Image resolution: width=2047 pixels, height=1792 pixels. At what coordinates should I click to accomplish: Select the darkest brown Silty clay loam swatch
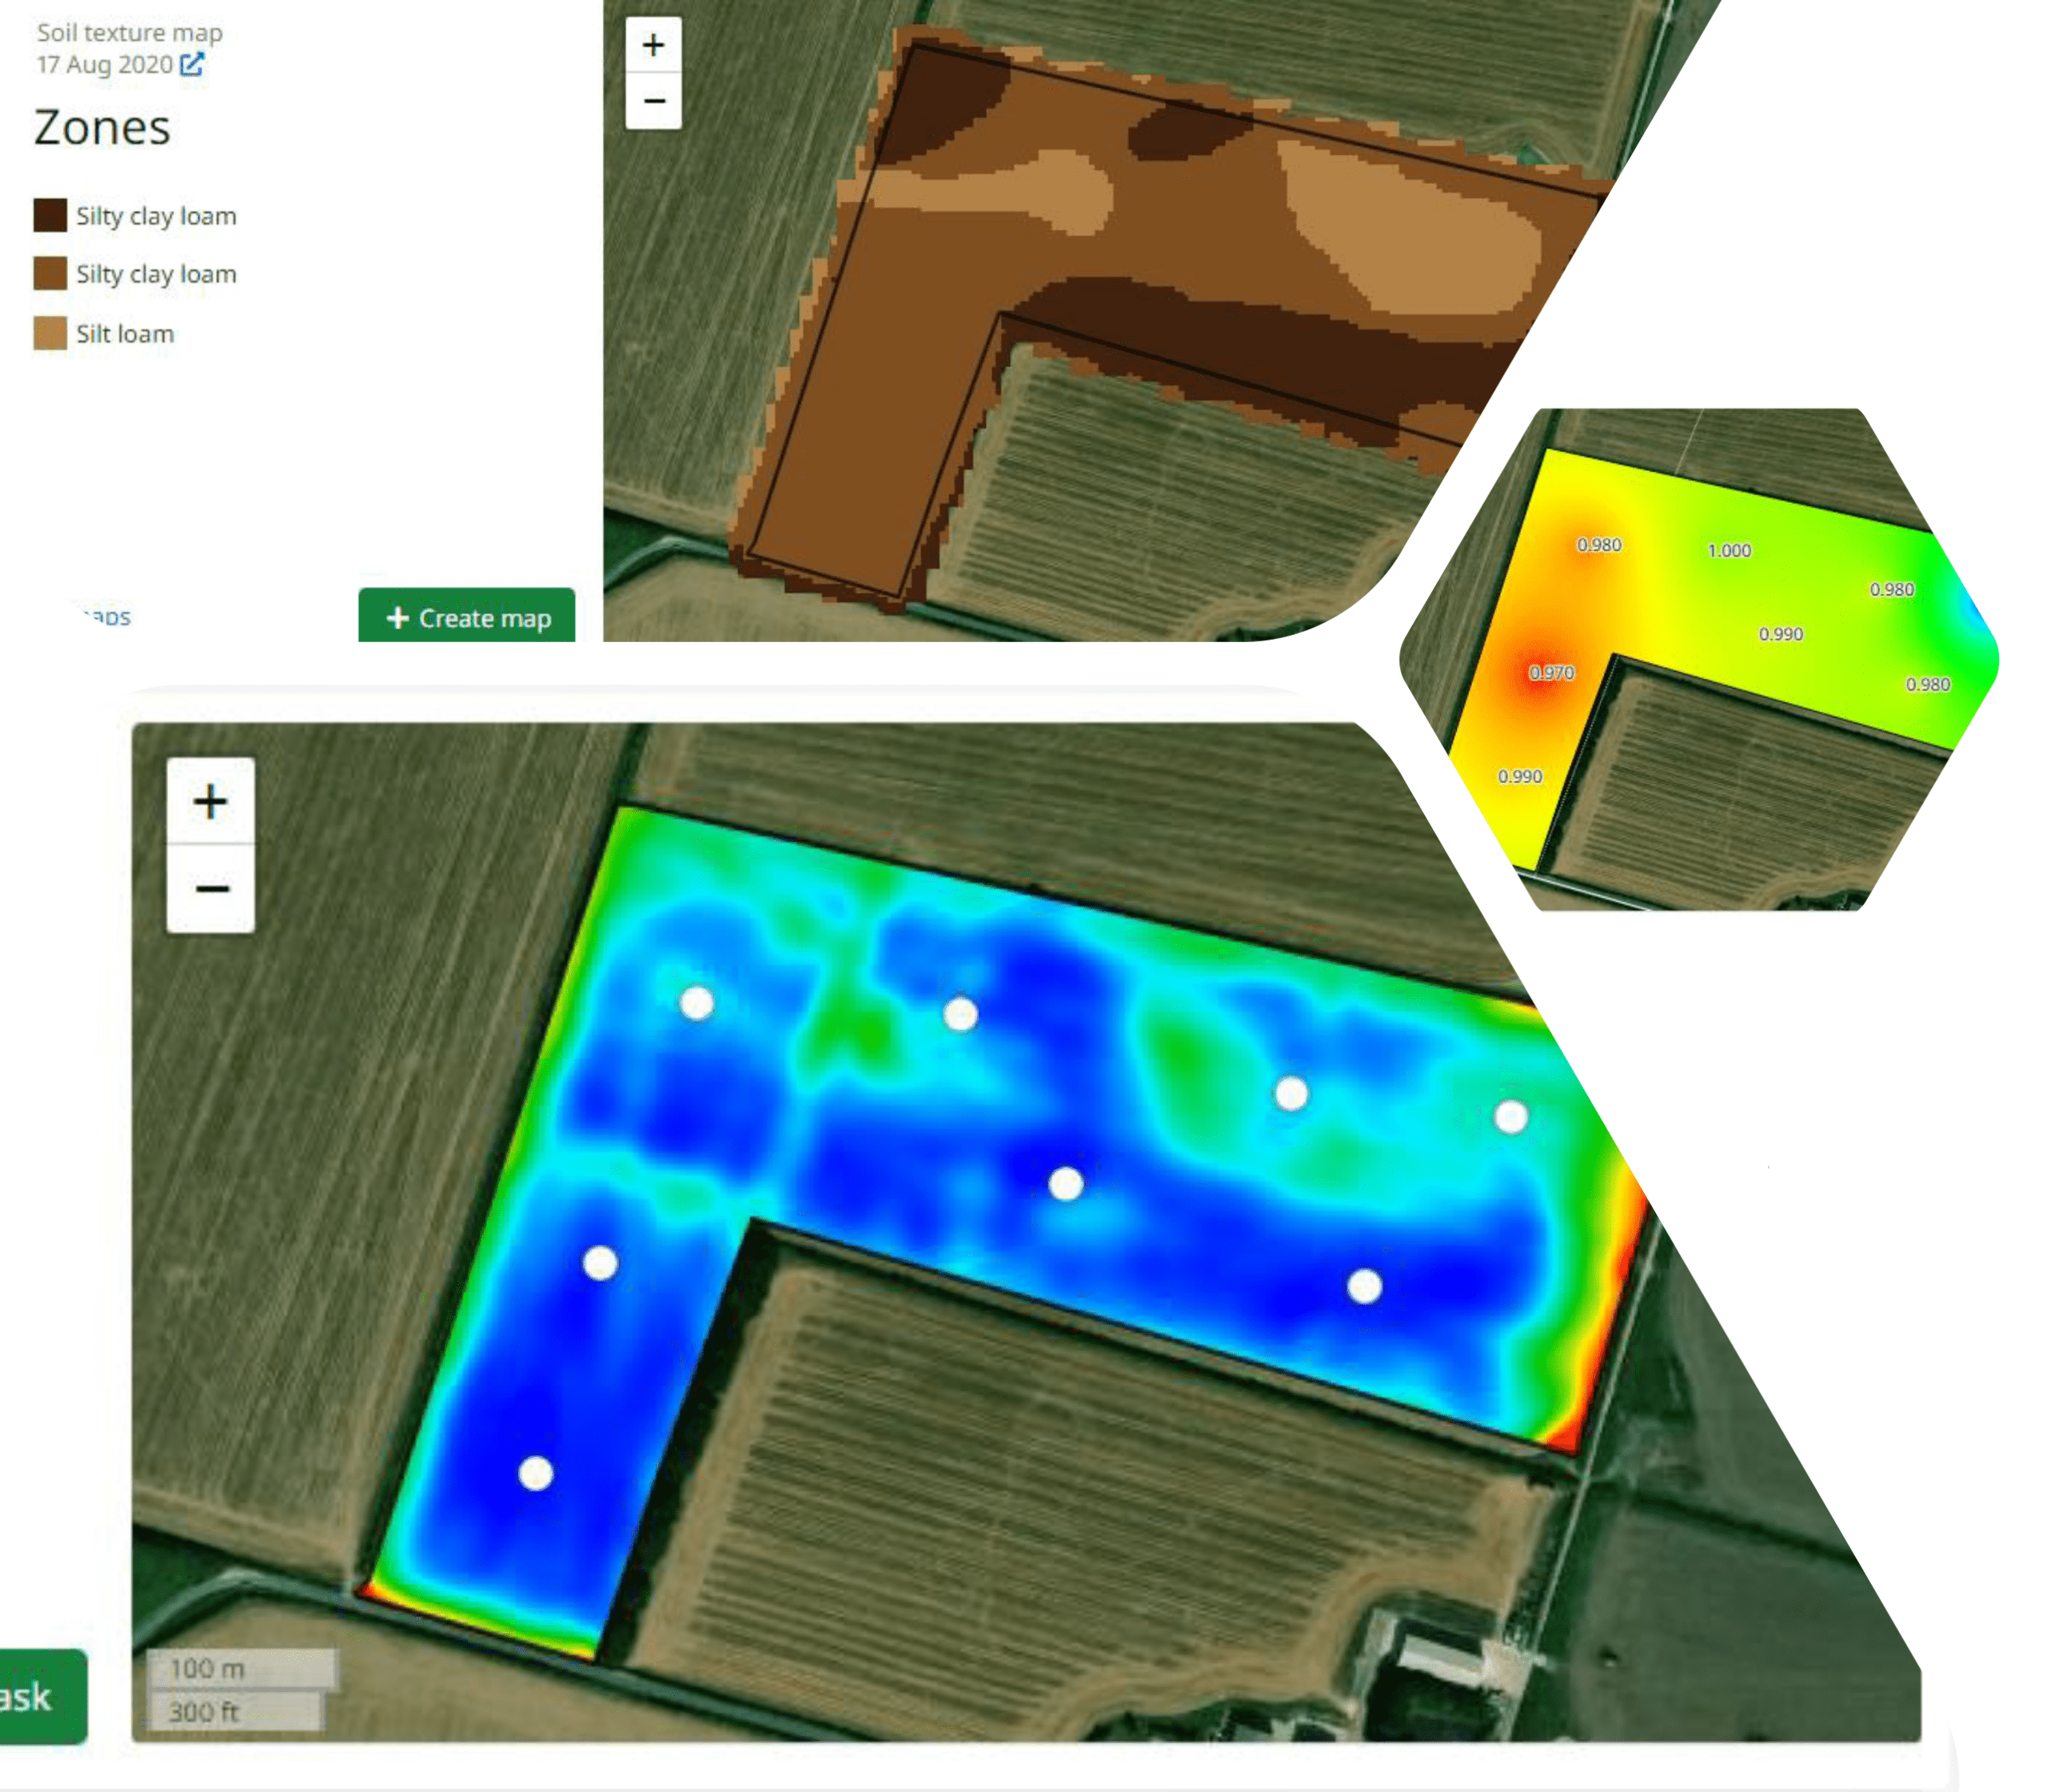coord(50,215)
